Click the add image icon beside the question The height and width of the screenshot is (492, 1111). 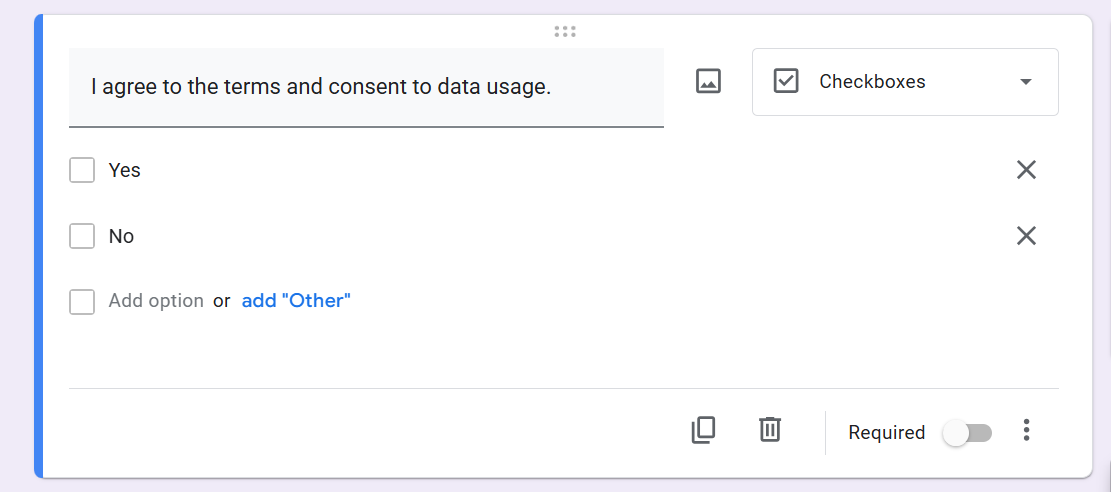(x=708, y=82)
